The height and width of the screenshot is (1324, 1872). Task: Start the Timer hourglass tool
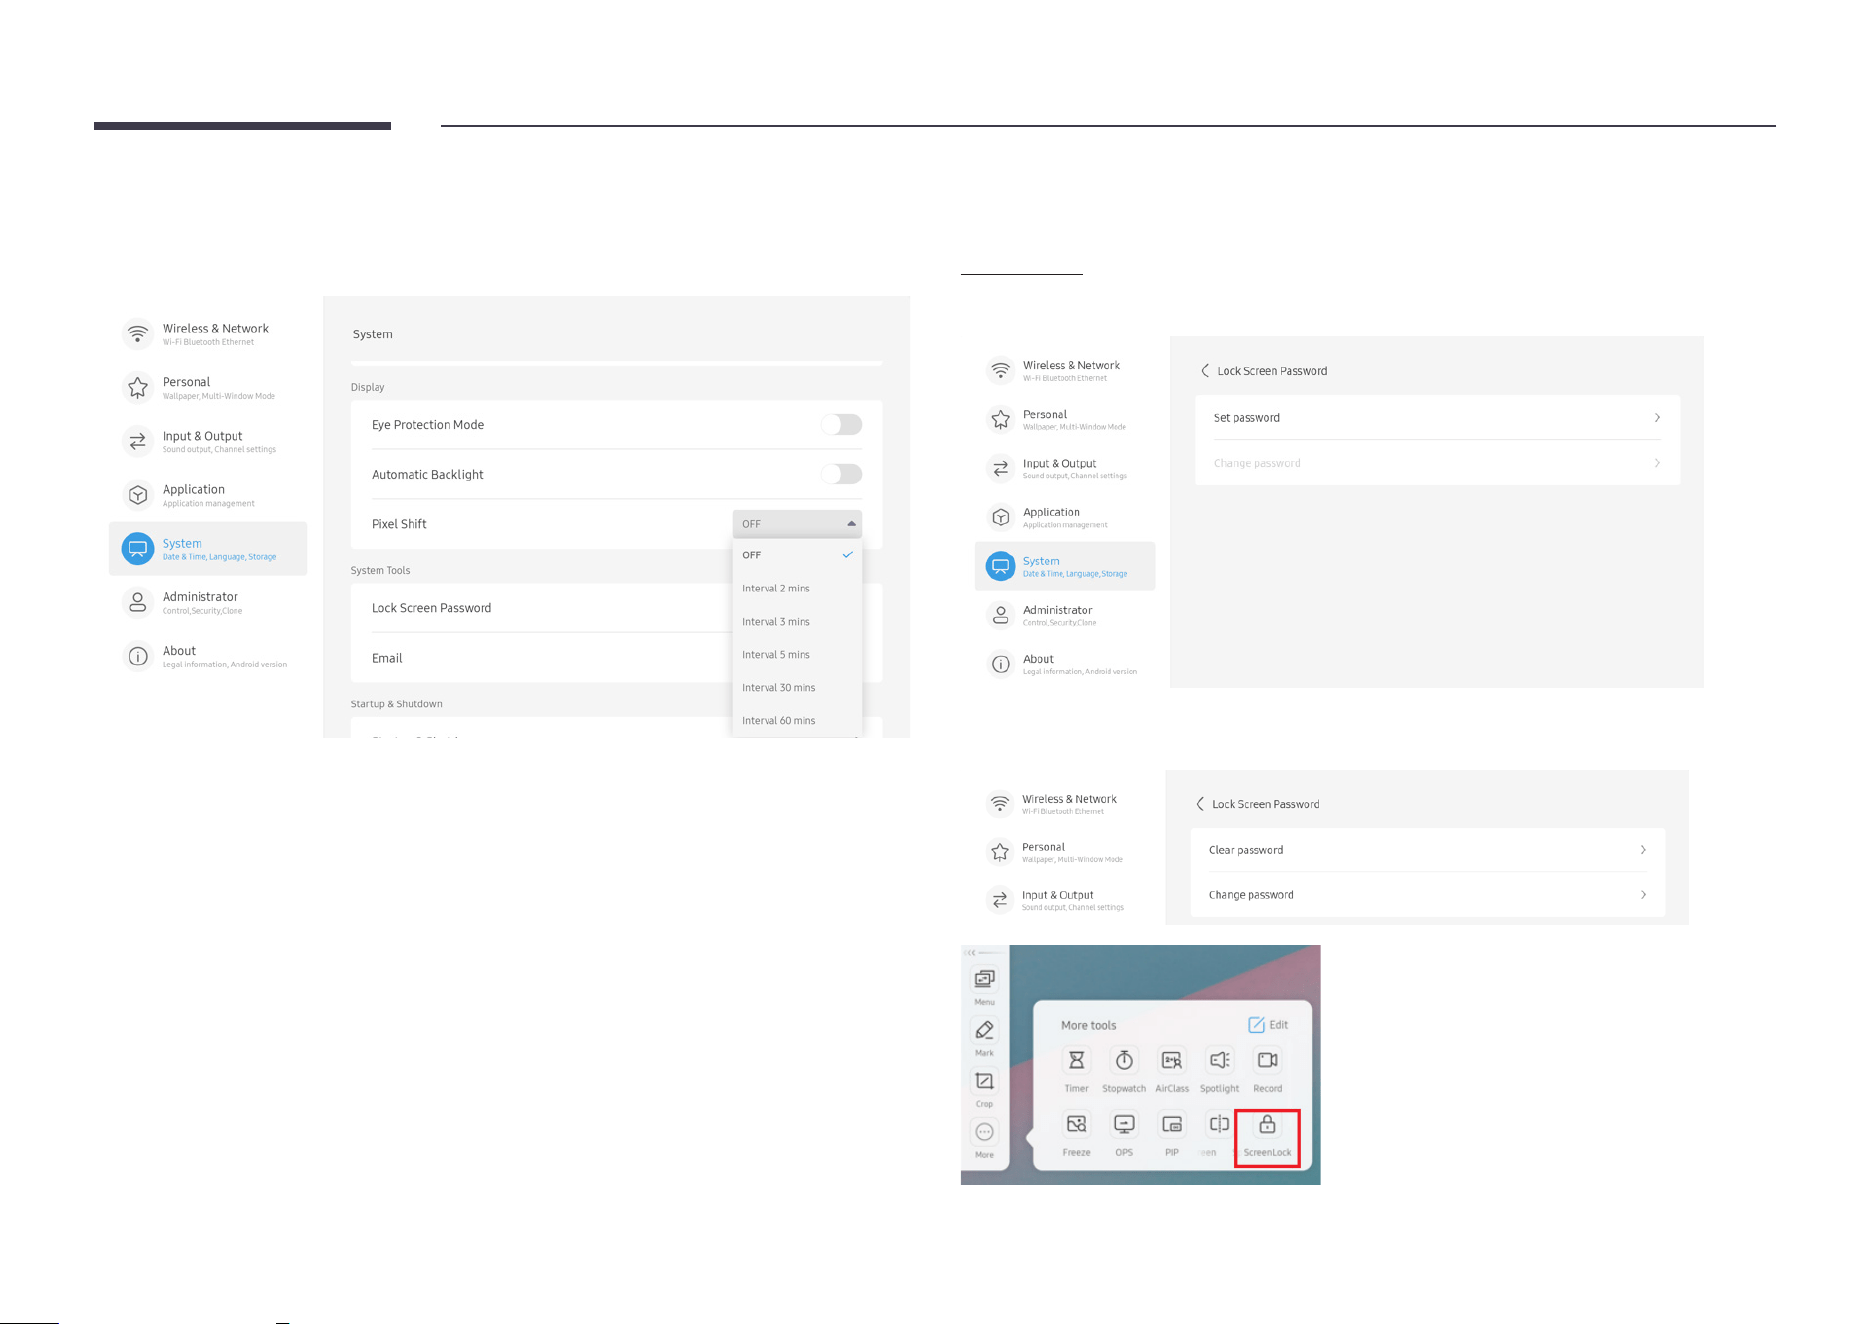click(1076, 1070)
